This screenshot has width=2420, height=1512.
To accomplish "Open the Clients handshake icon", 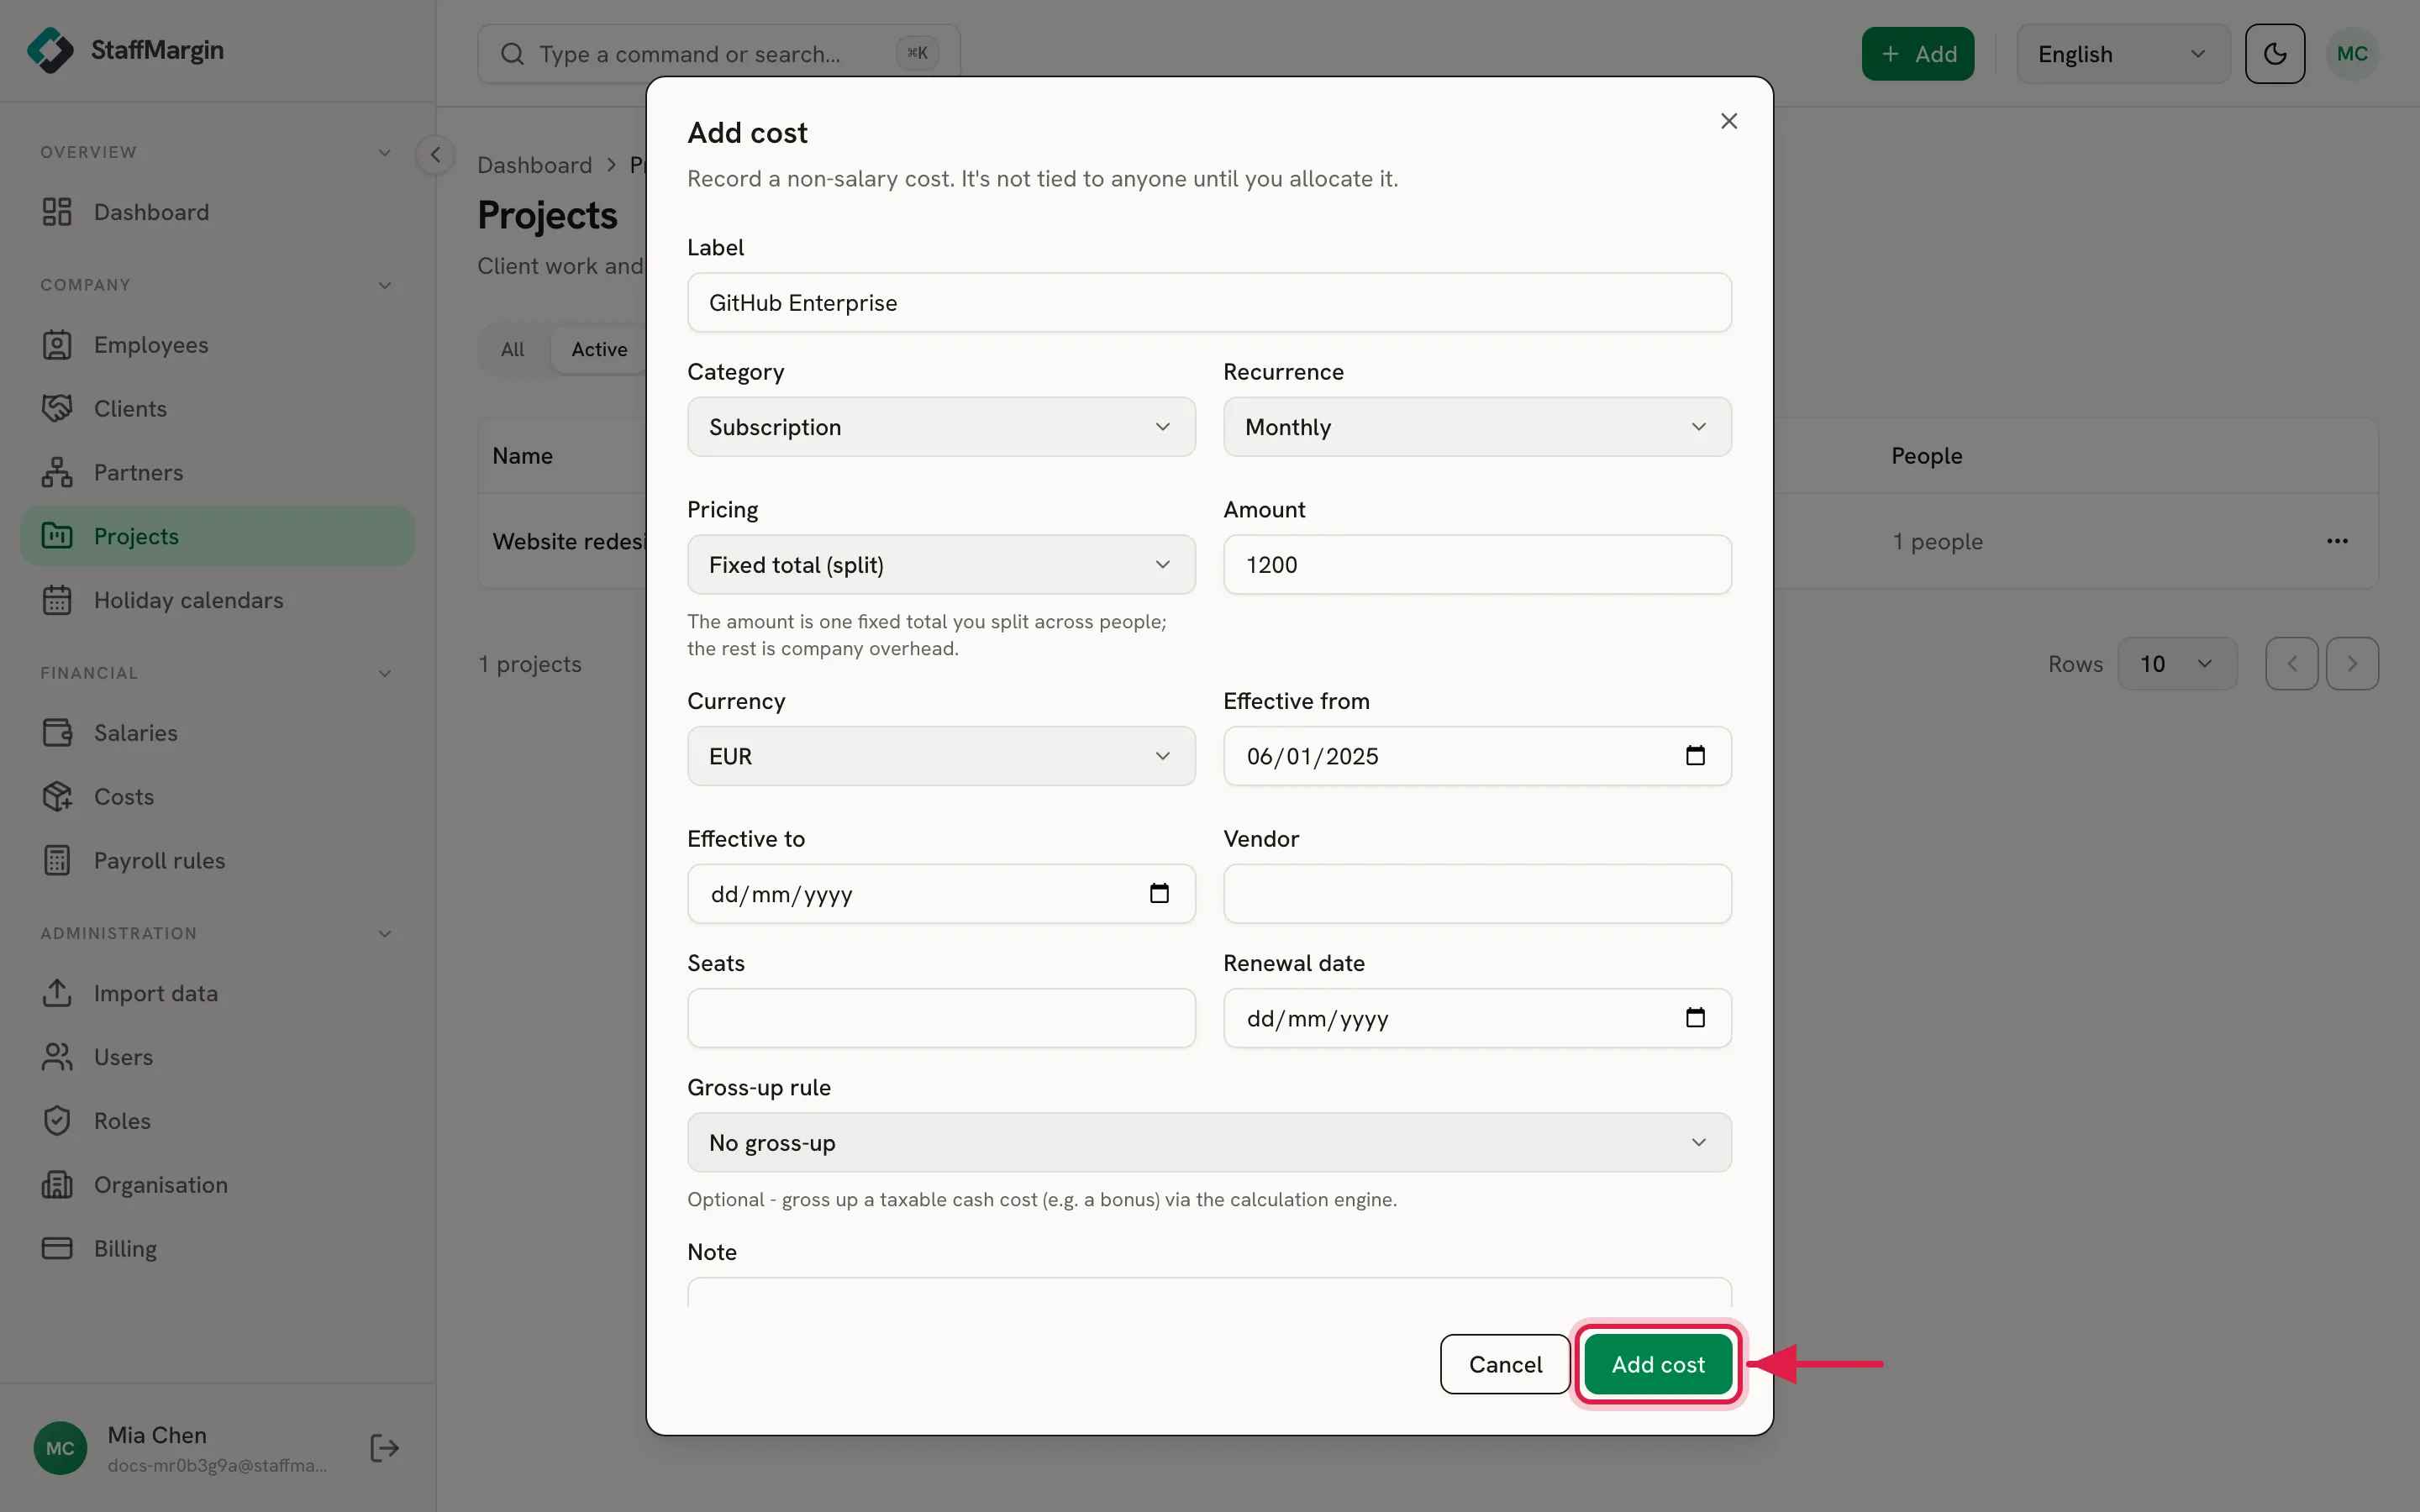I will 57,408.
